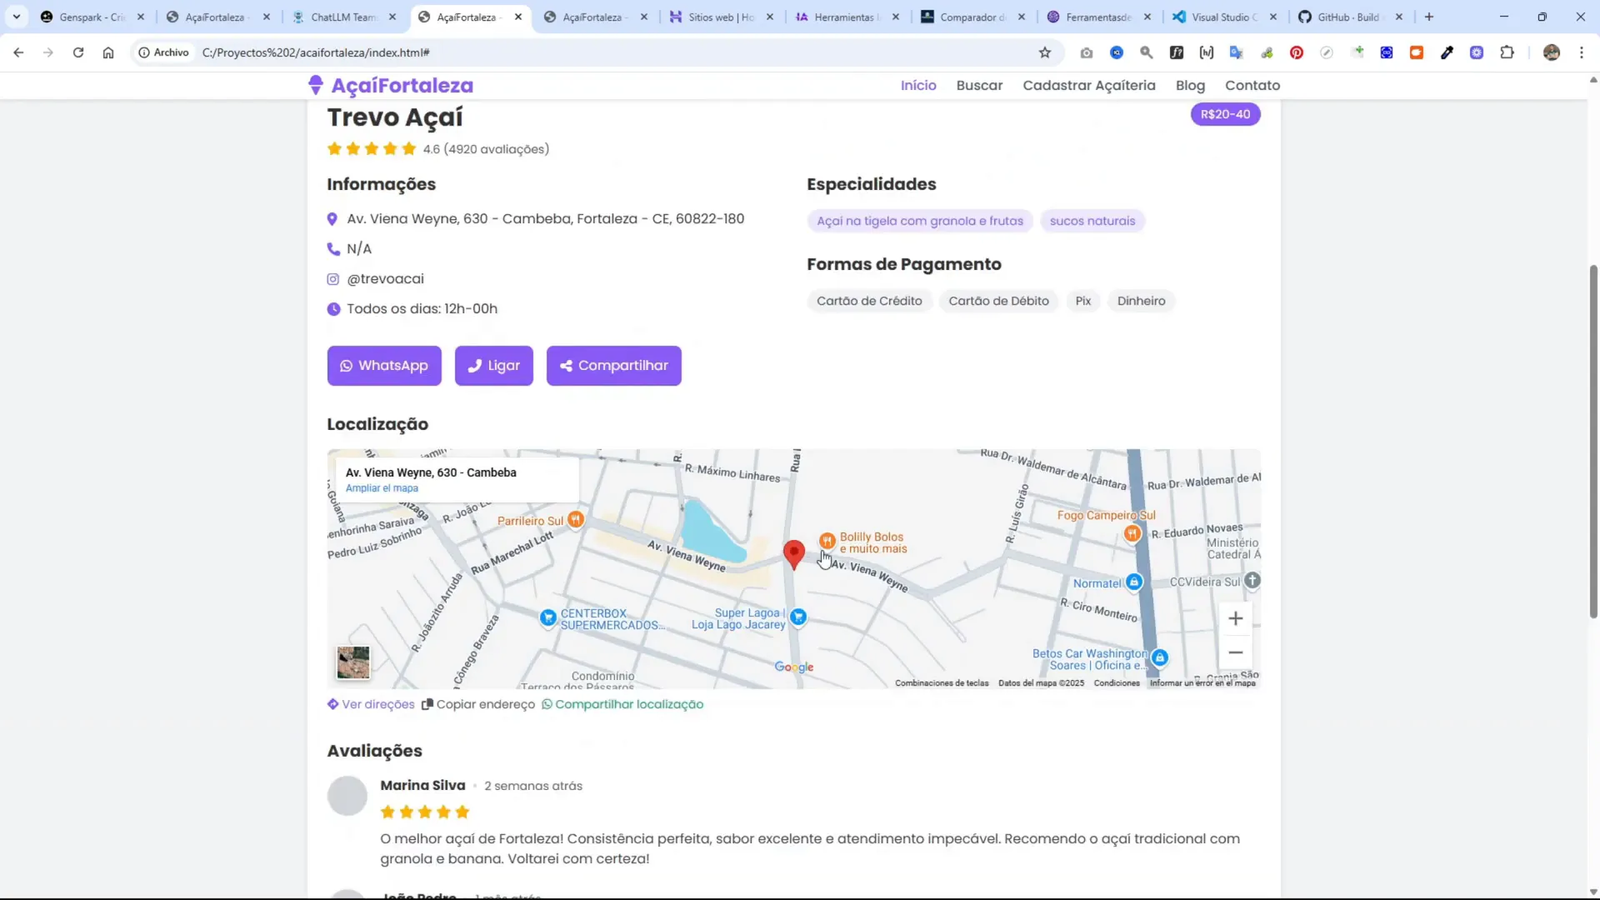This screenshot has width=1600, height=900.
Task: Click the Instagram icon next to @trevoacai
Action: tap(332, 279)
